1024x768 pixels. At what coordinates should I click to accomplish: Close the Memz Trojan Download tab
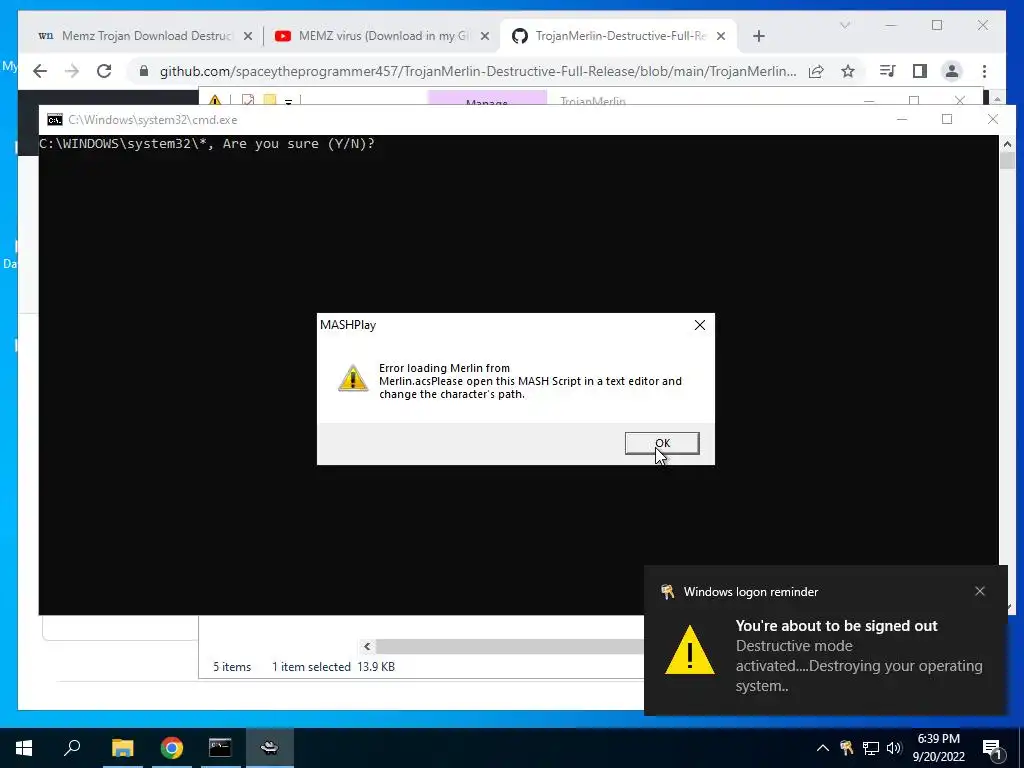point(248,37)
